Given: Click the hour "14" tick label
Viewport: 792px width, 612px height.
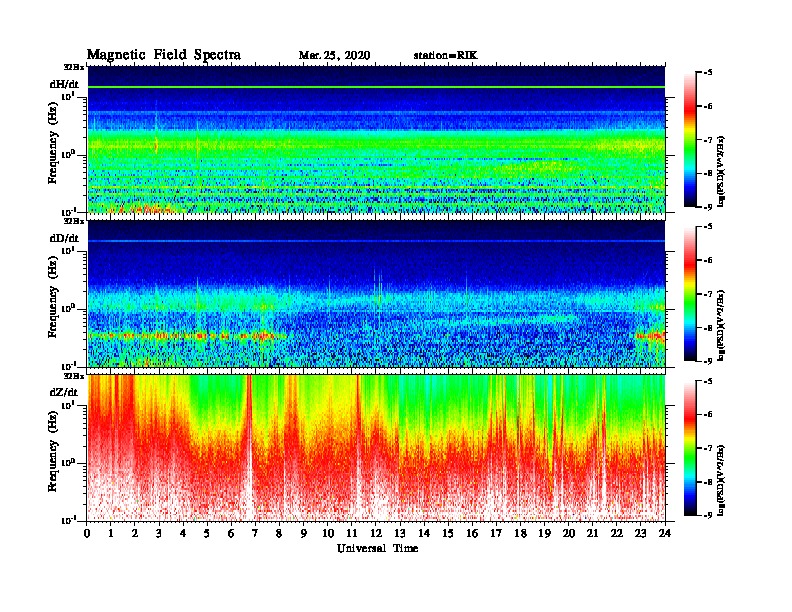Looking at the screenshot, I should (x=424, y=533).
